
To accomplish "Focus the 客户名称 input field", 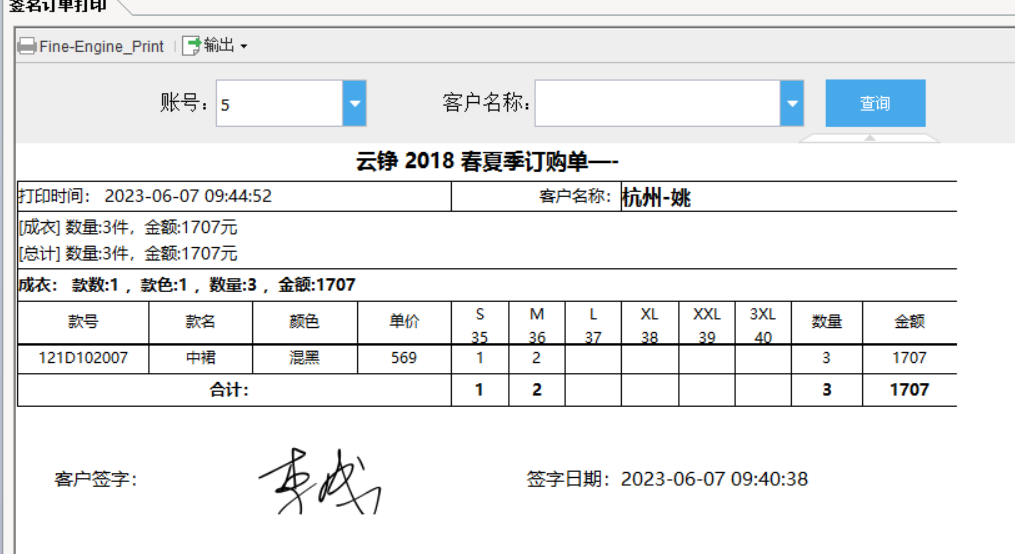I will (657, 104).
